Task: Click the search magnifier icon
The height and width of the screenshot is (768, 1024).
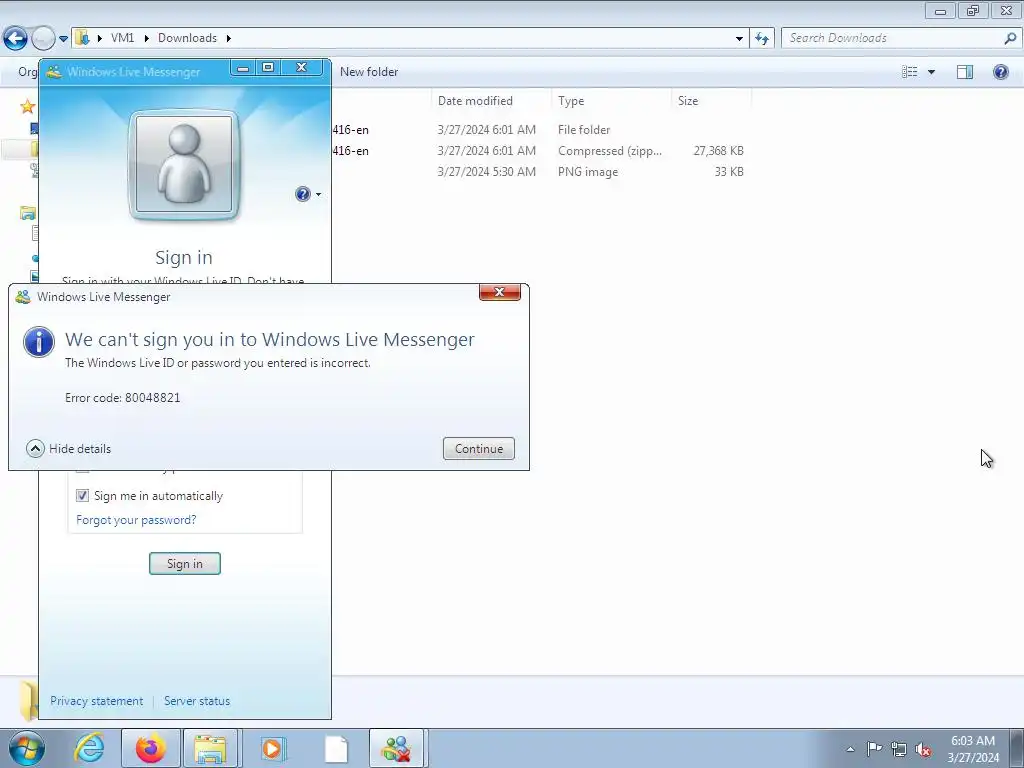Action: click(x=1010, y=38)
